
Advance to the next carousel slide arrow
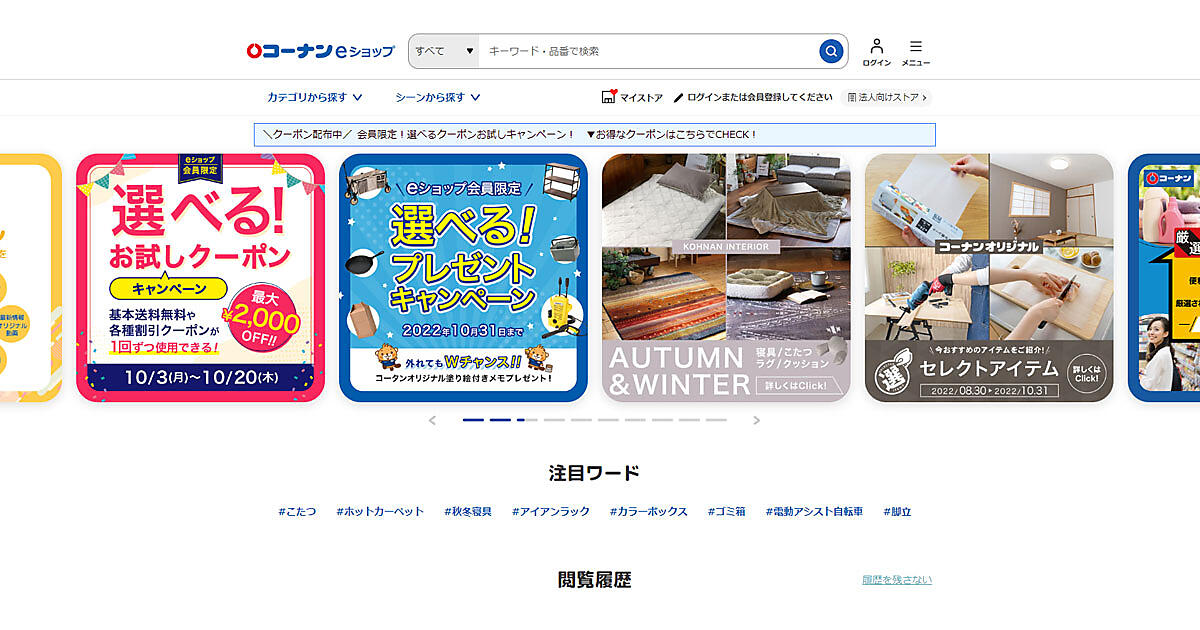(x=756, y=420)
